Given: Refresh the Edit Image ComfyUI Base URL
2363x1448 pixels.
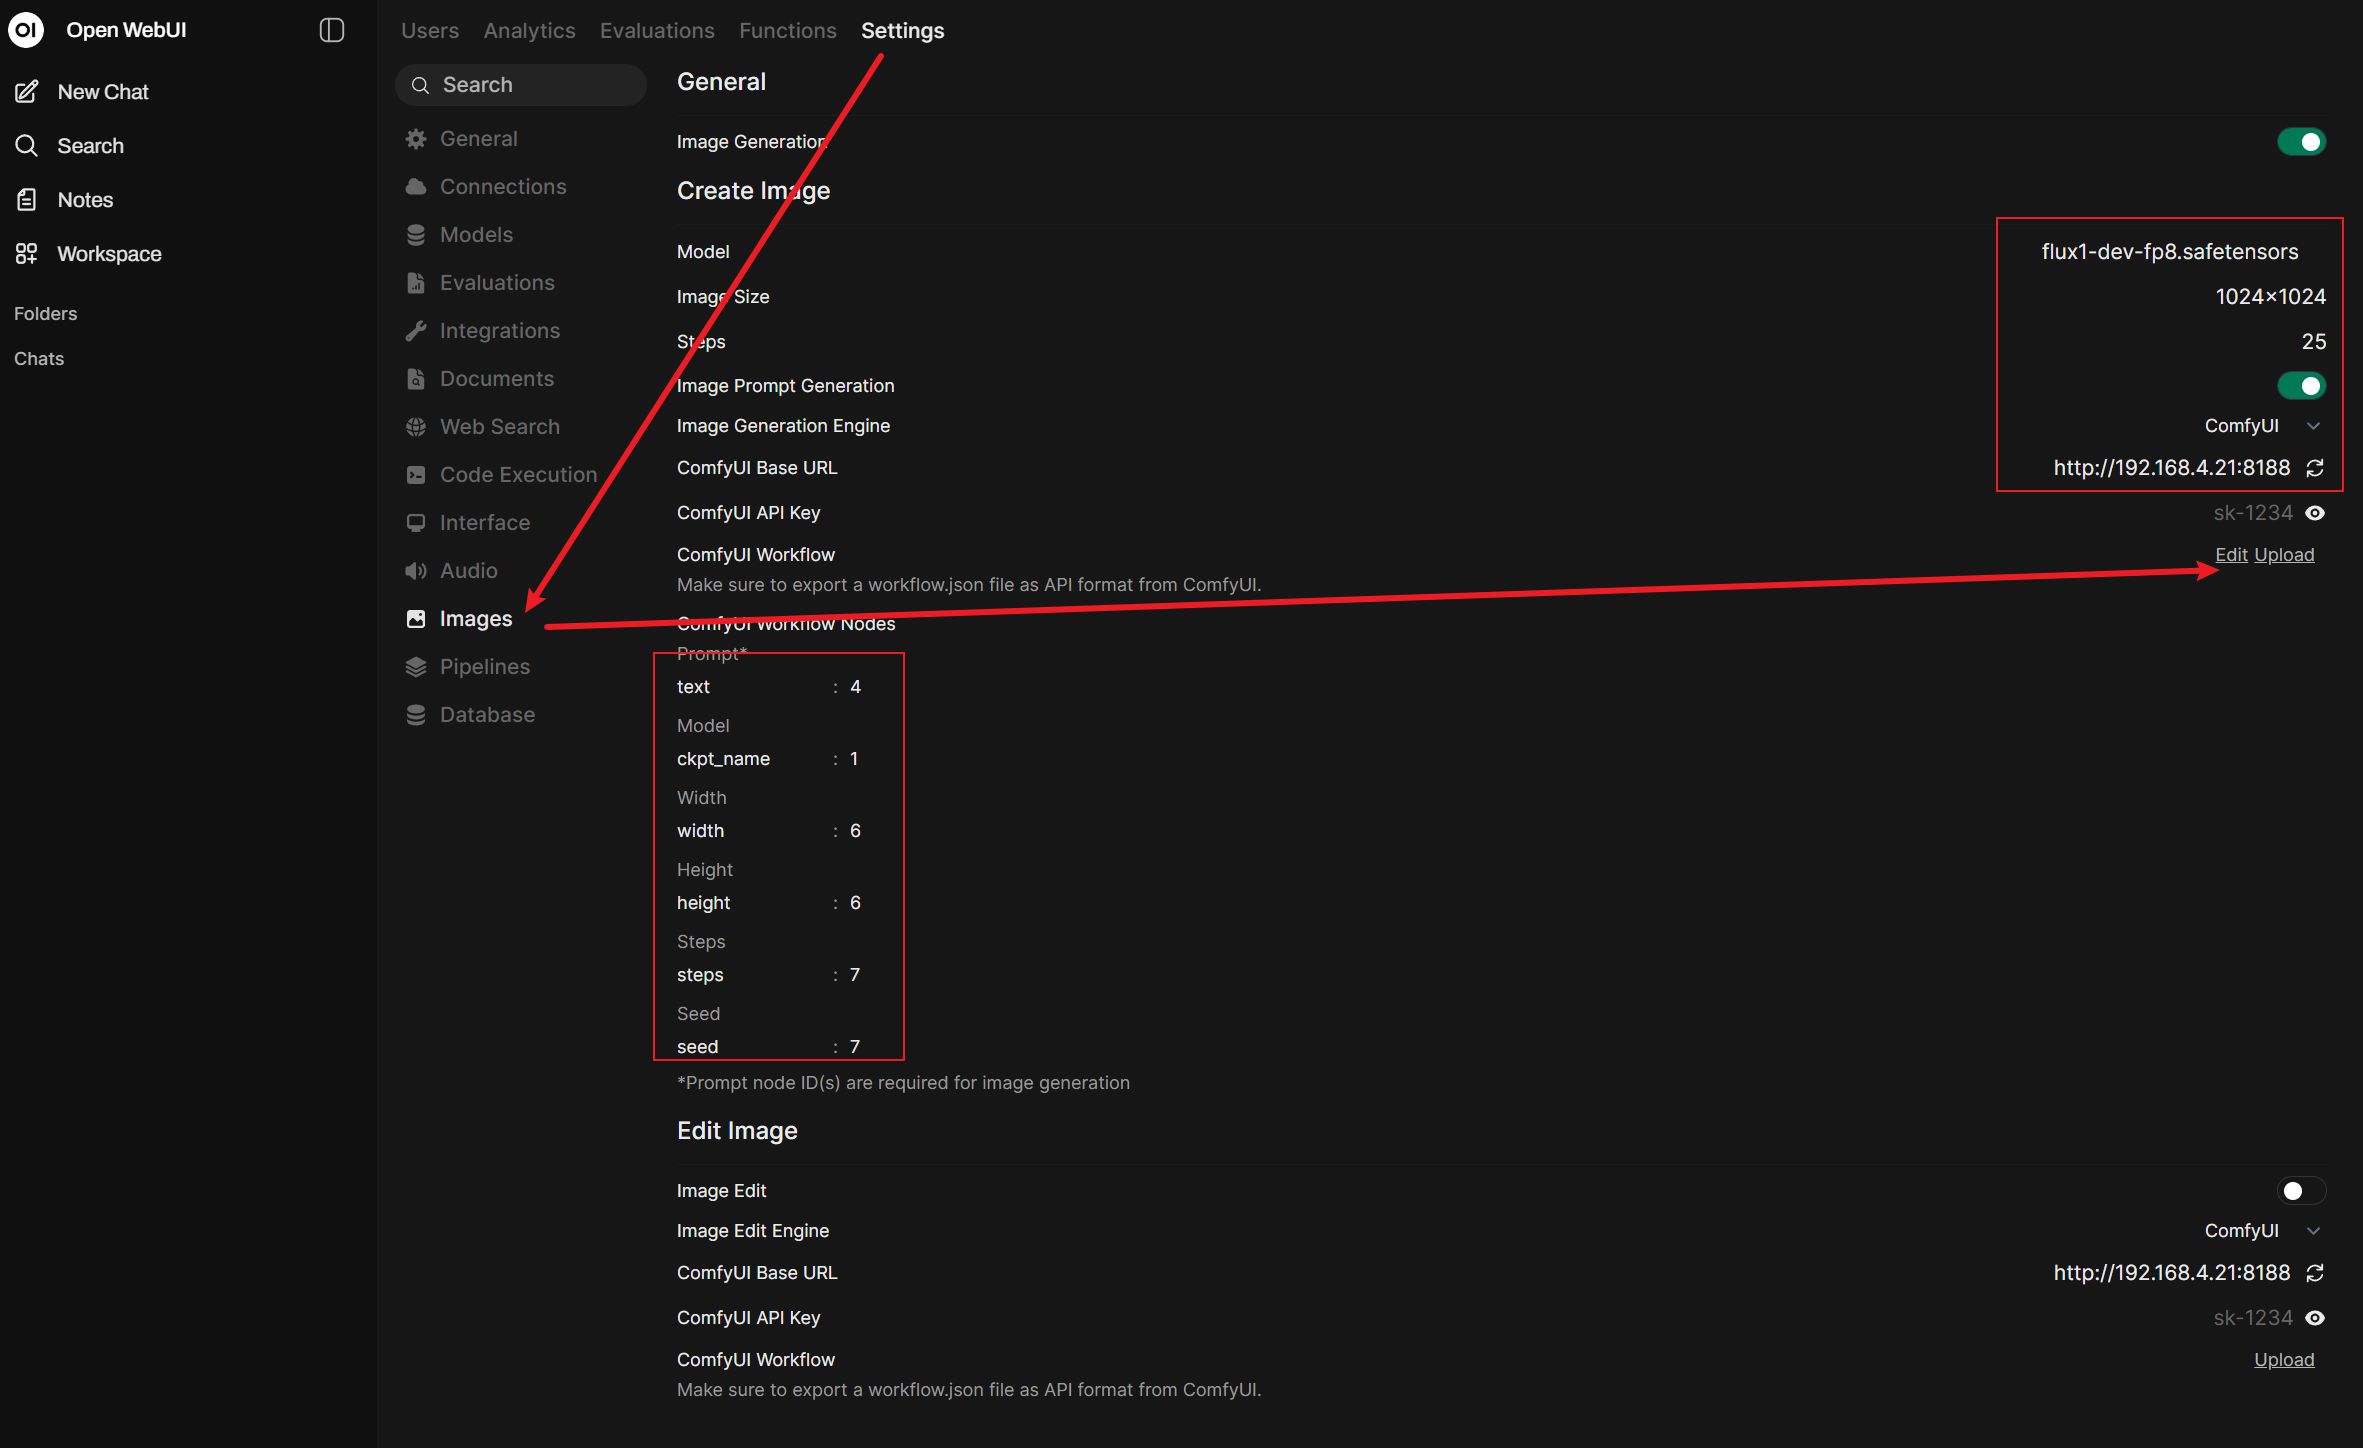Looking at the screenshot, I should point(2315,1273).
